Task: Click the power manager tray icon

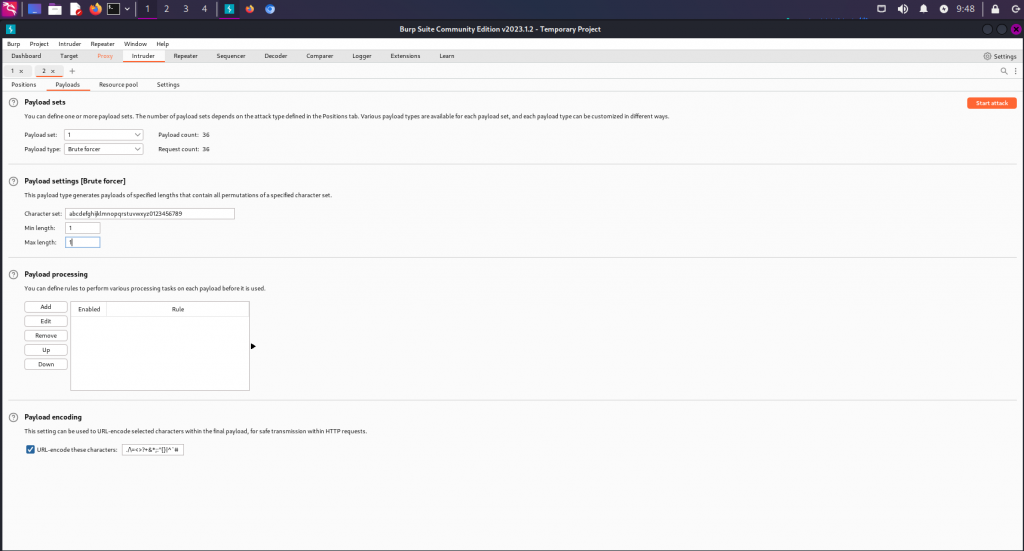Action: tap(944, 9)
